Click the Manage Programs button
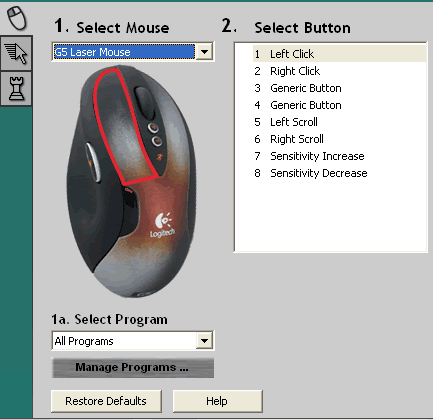 (x=133, y=367)
